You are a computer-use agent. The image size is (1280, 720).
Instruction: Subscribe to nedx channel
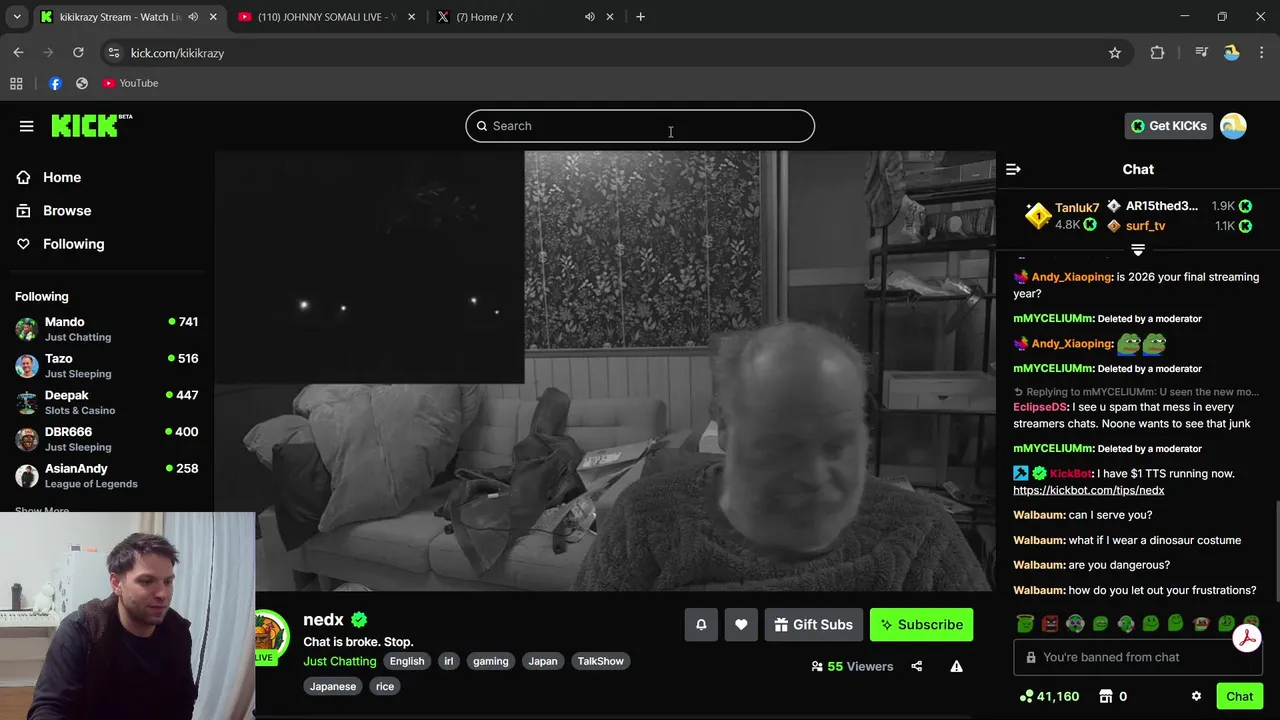pyautogui.click(x=921, y=625)
